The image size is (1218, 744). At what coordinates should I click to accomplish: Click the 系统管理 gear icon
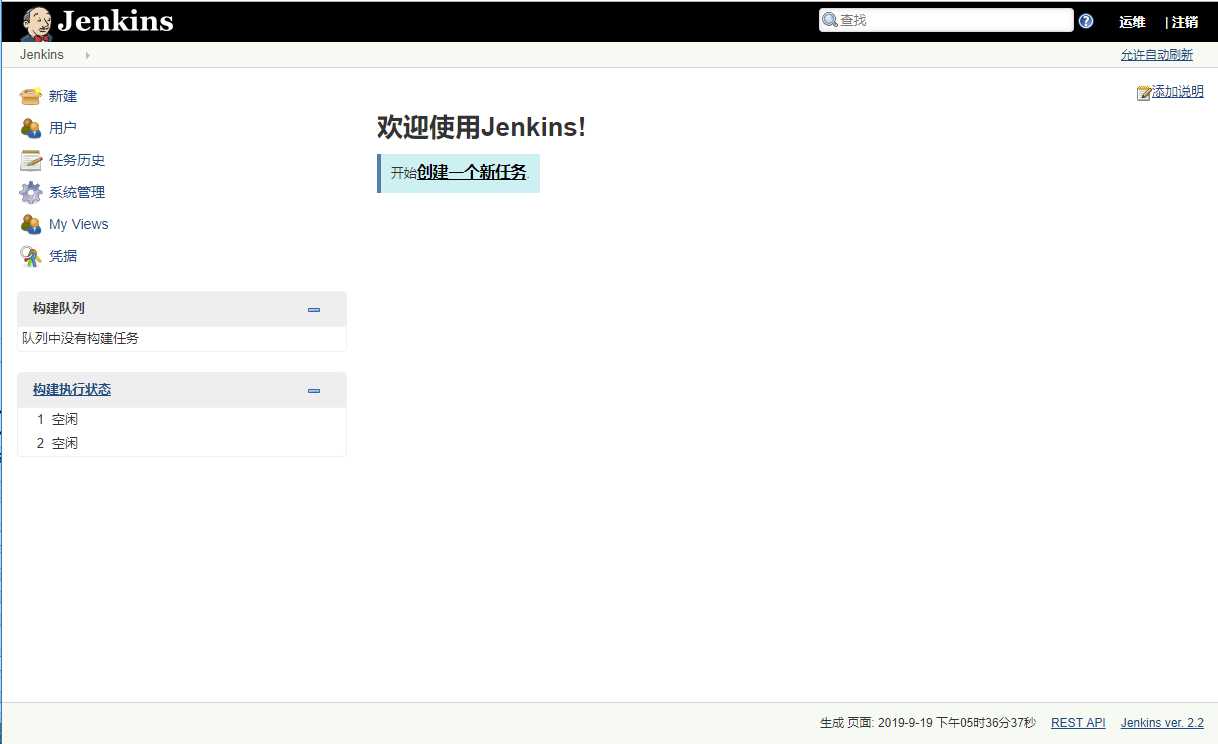[31, 192]
